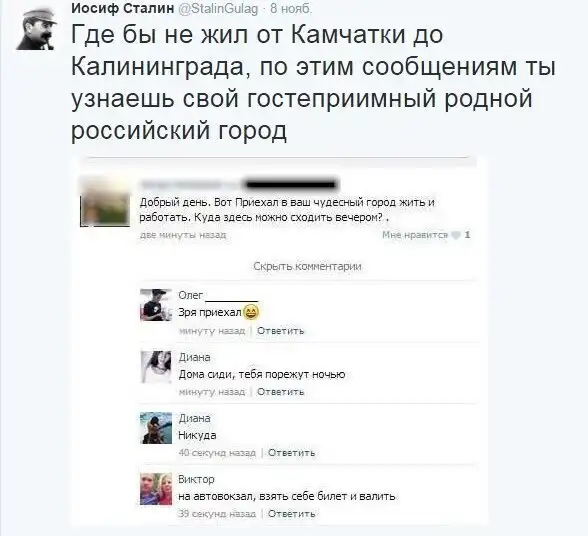Open Олег's commenter avatar
The height and width of the screenshot is (536, 588).
coord(156,305)
